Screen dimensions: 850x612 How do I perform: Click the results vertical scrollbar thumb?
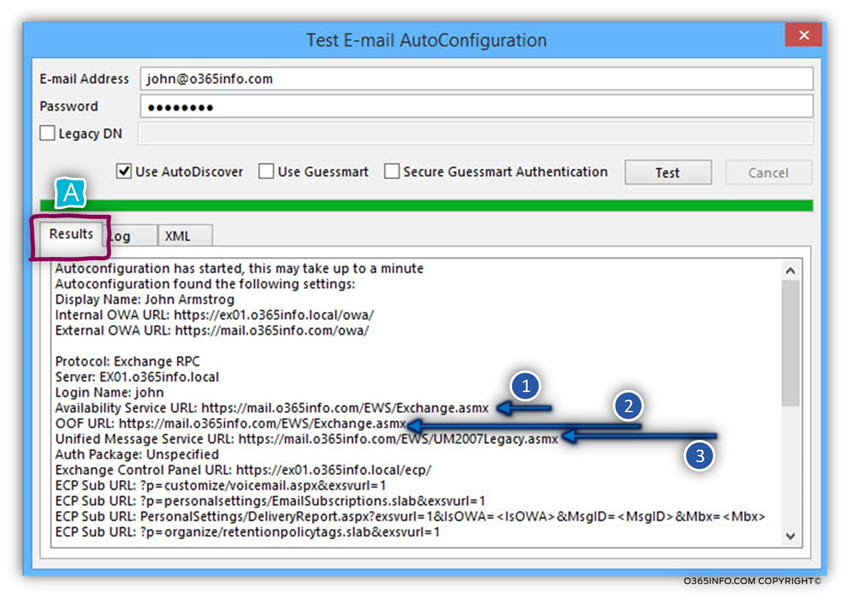tap(790, 343)
